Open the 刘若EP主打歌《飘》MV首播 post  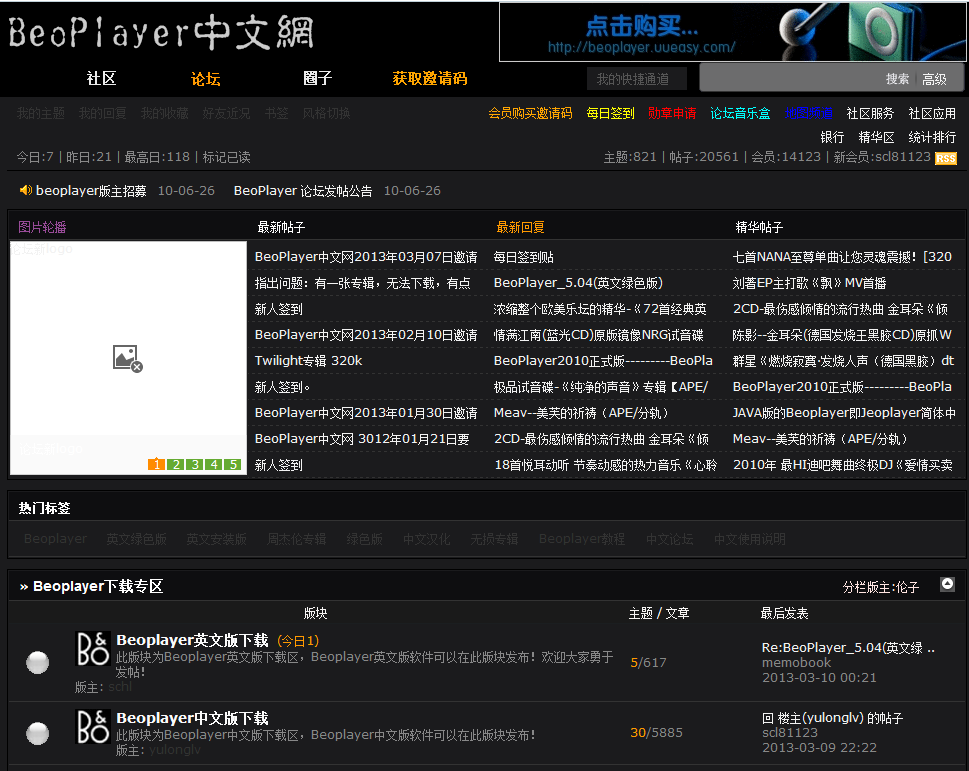809,283
